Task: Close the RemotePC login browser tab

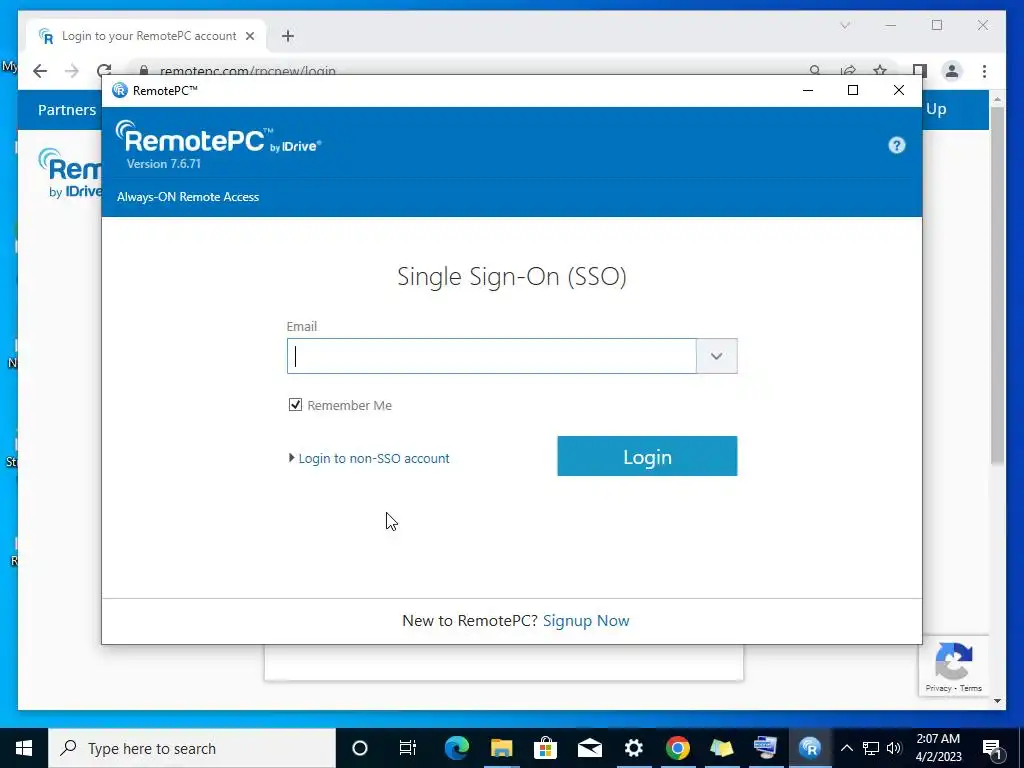Action: click(x=249, y=36)
